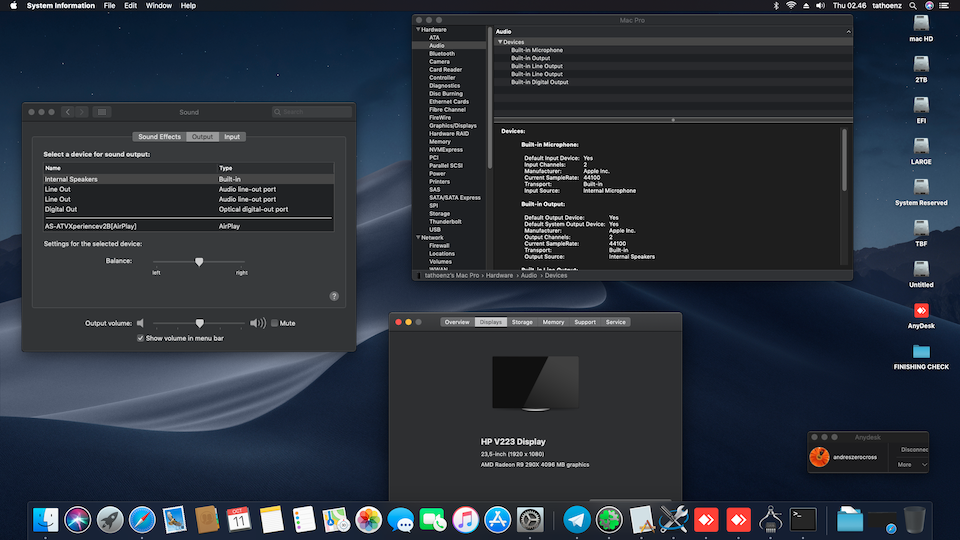
Task: Open the Storage tab in About This Mac
Action: 522,322
